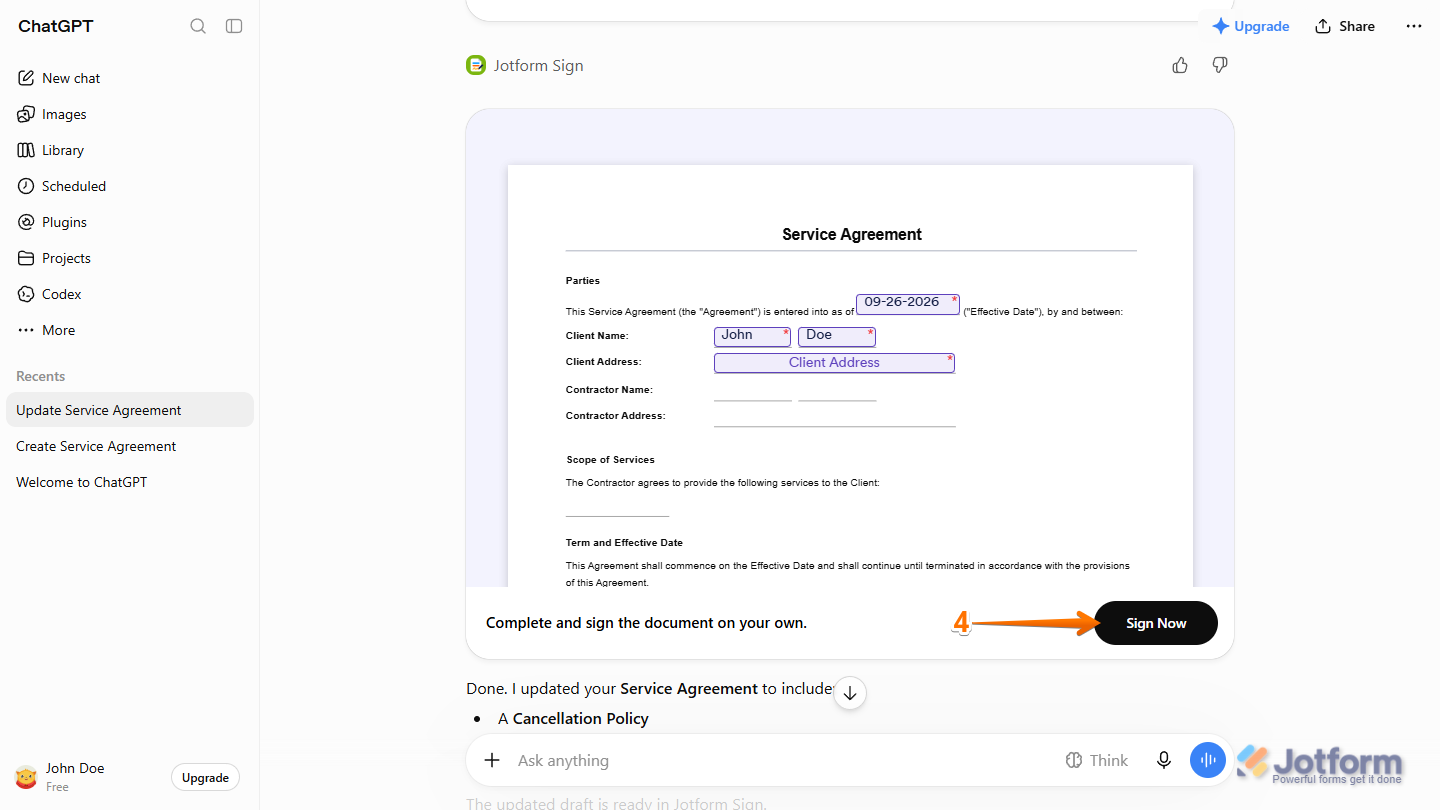The image size is (1440, 810).
Task: Open Welcome to ChatGPT chat
Action: pyautogui.click(x=130, y=482)
